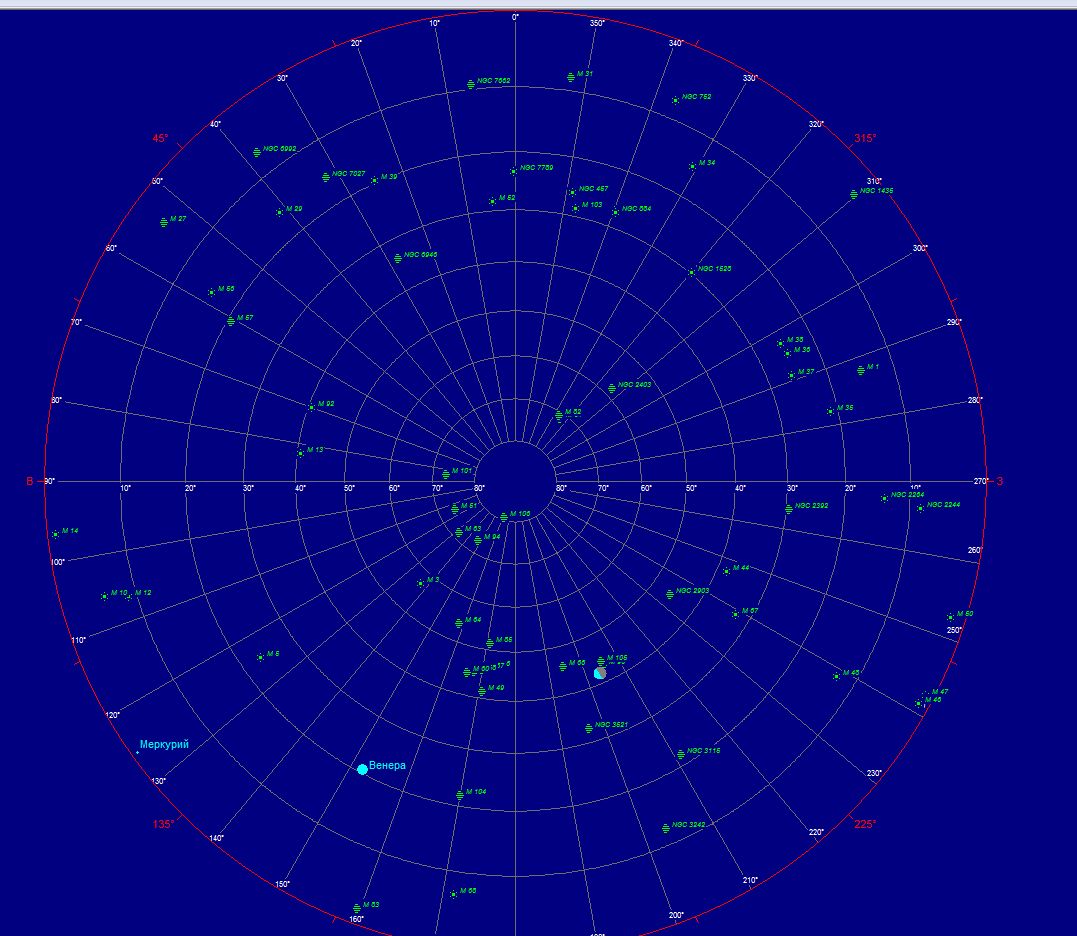The image size is (1077, 936).
Task: Select the Mercury planet label
Action: tap(164, 744)
